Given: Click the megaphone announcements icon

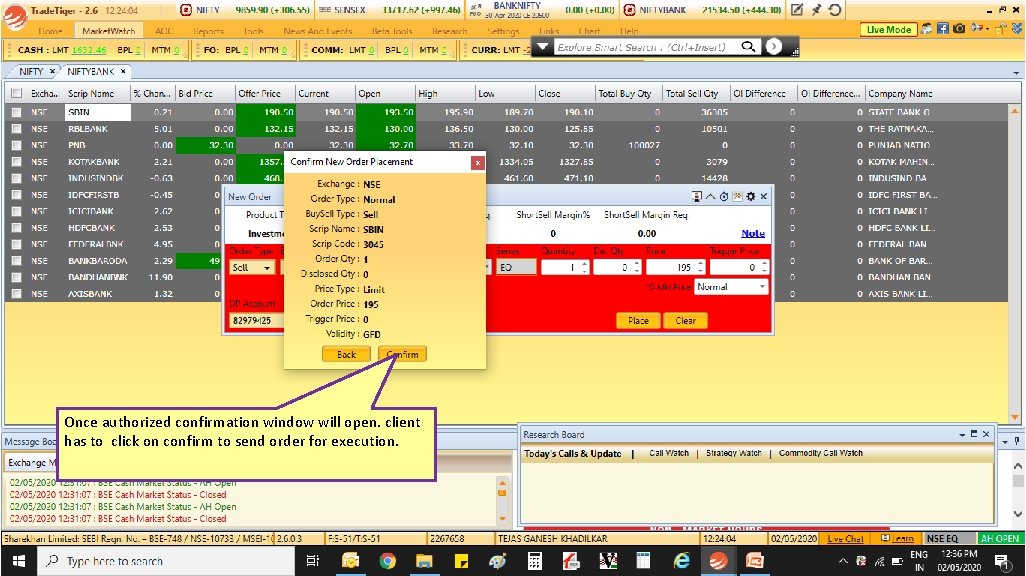Looking at the screenshot, I should click(x=976, y=28).
